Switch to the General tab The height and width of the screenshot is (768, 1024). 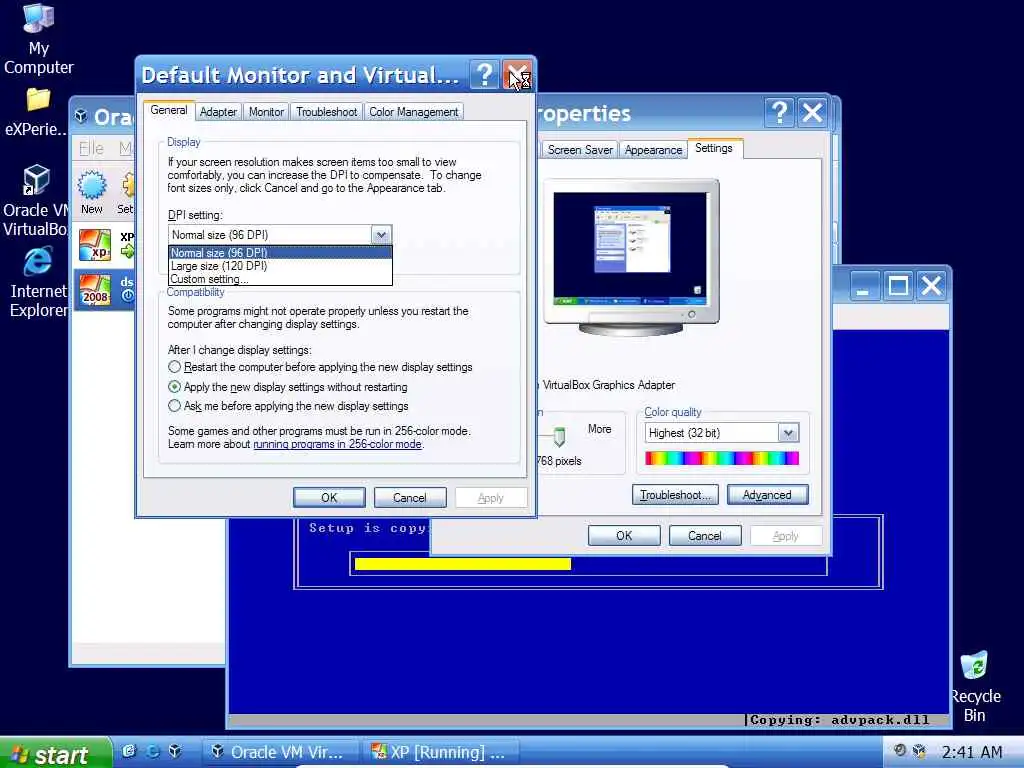169,110
